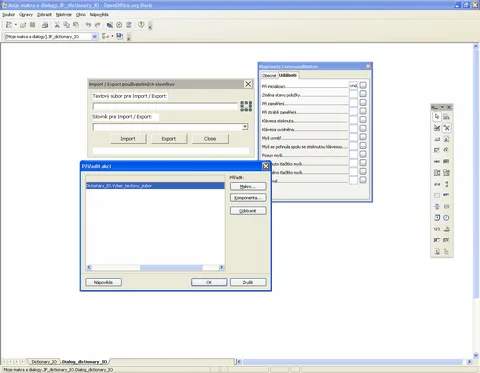This screenshot has width=480, height=373.
Task: Click the right arrow of action list scrollbar
Action: point(221,267)
